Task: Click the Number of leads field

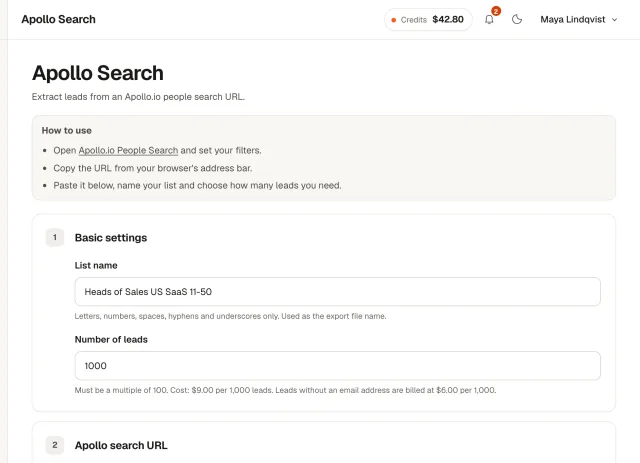Action: pos(337,365)
